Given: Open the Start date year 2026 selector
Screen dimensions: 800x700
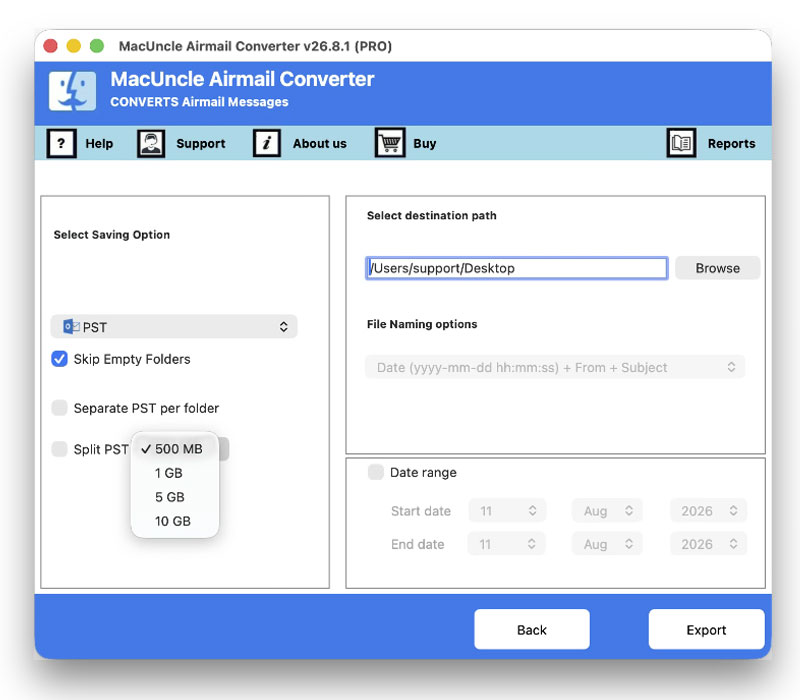Looking at the screenshot, I should pyautogui.click(x=708, y=511).
